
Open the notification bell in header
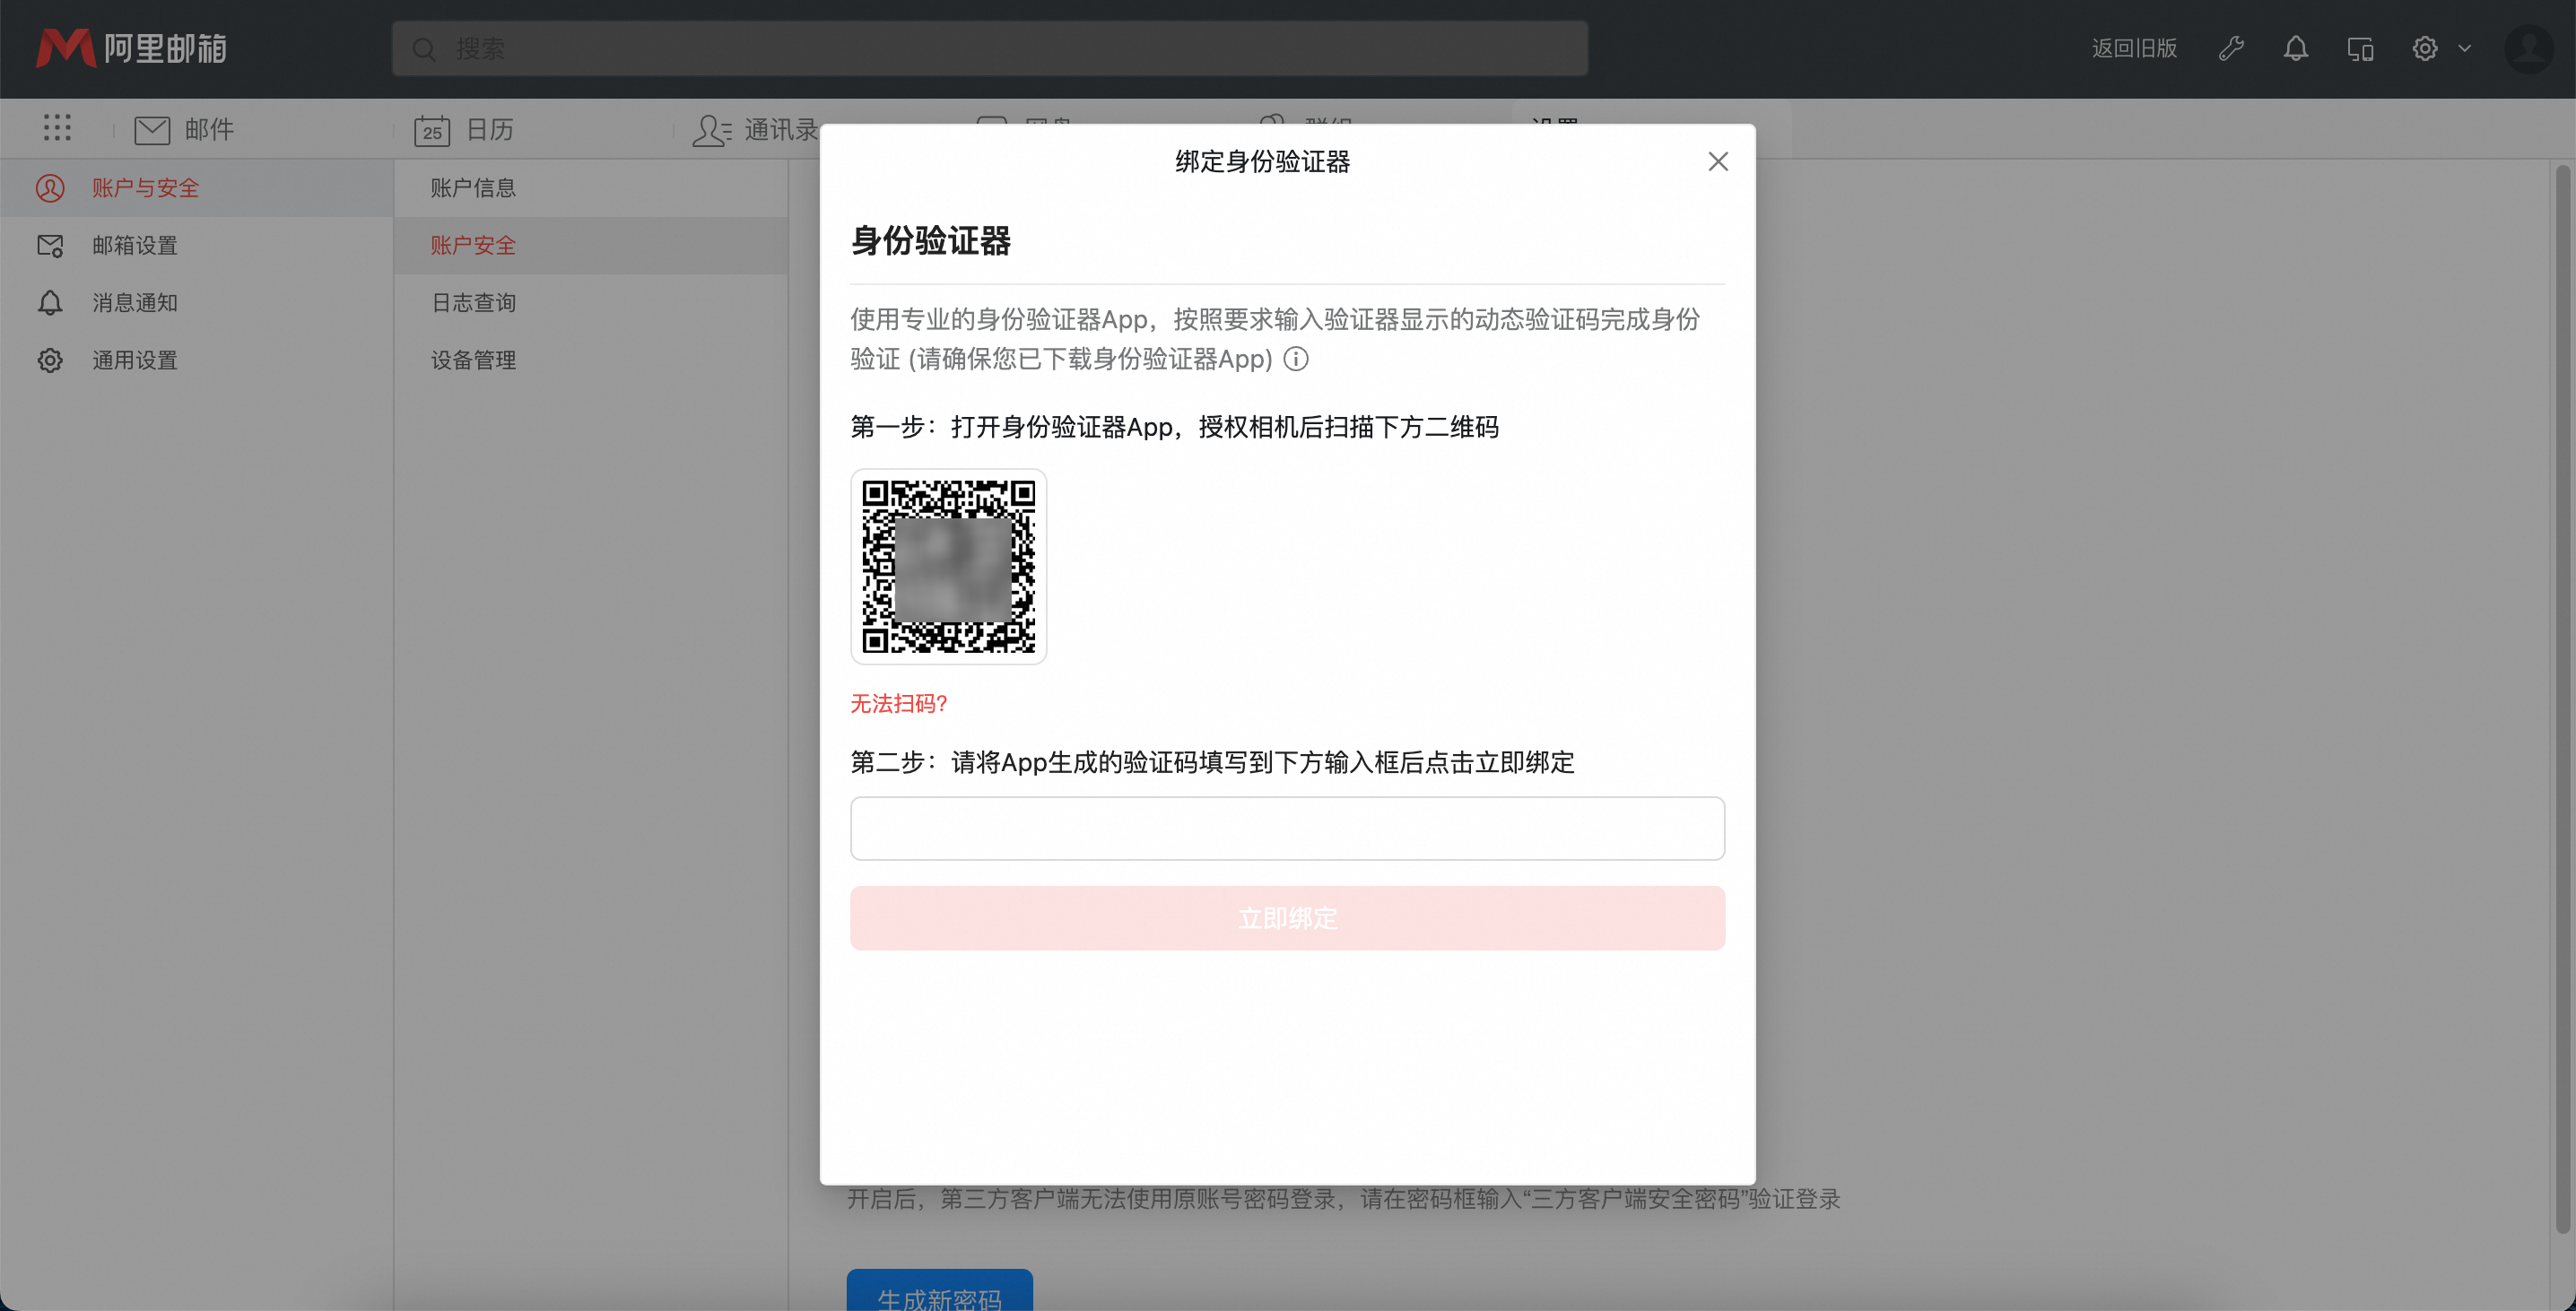2296,48
